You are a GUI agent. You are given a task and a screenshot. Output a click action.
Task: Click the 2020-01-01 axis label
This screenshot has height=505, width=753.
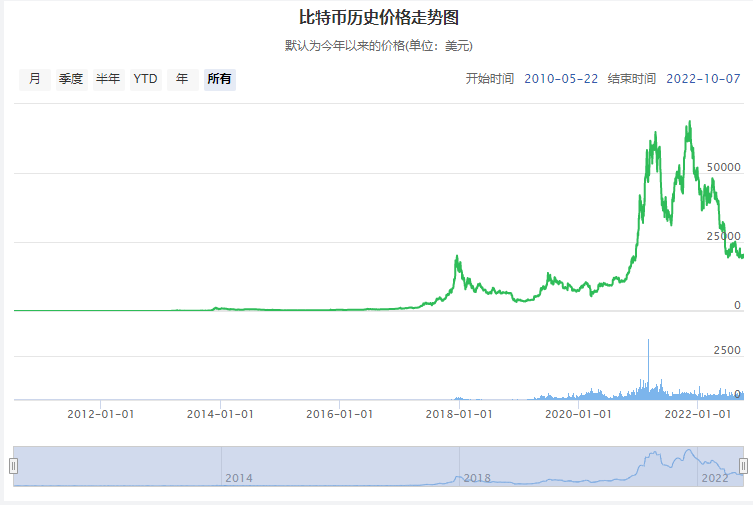(578, 414)
